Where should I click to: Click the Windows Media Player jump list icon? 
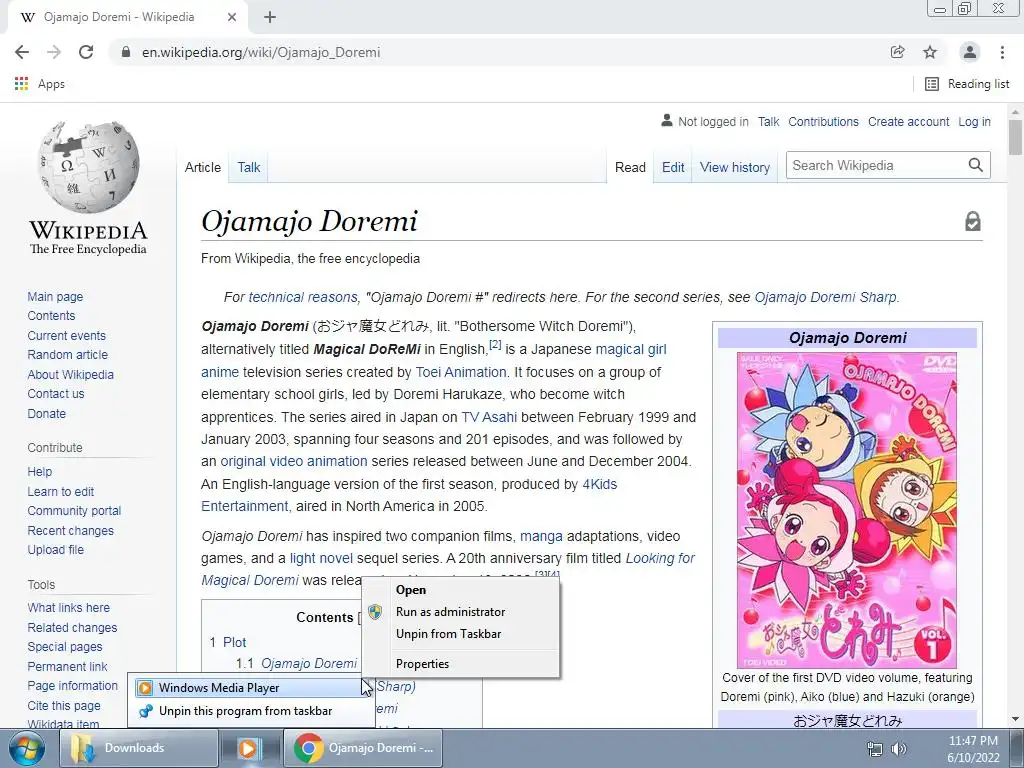click(146, 688)
